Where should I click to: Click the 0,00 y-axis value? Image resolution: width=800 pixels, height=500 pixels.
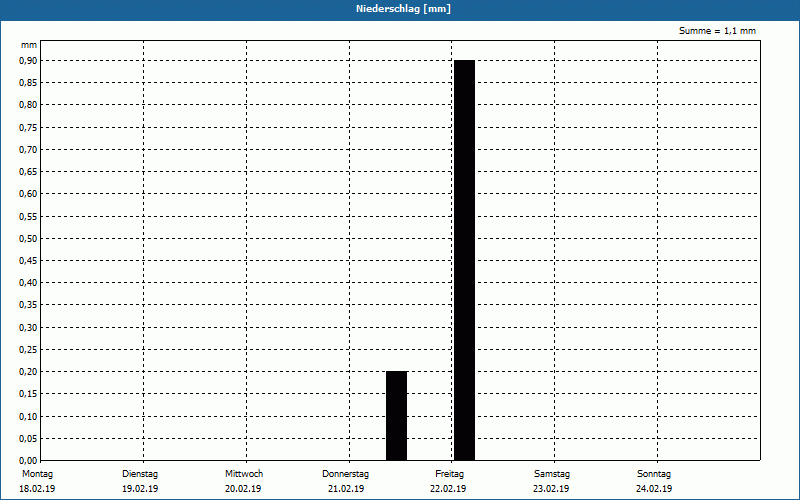28,461
